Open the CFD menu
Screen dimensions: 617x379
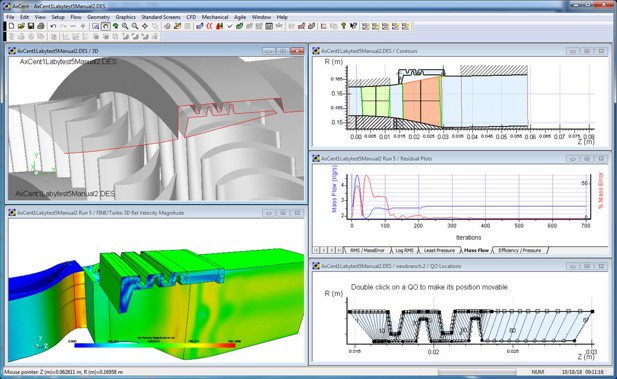point(191,17)
